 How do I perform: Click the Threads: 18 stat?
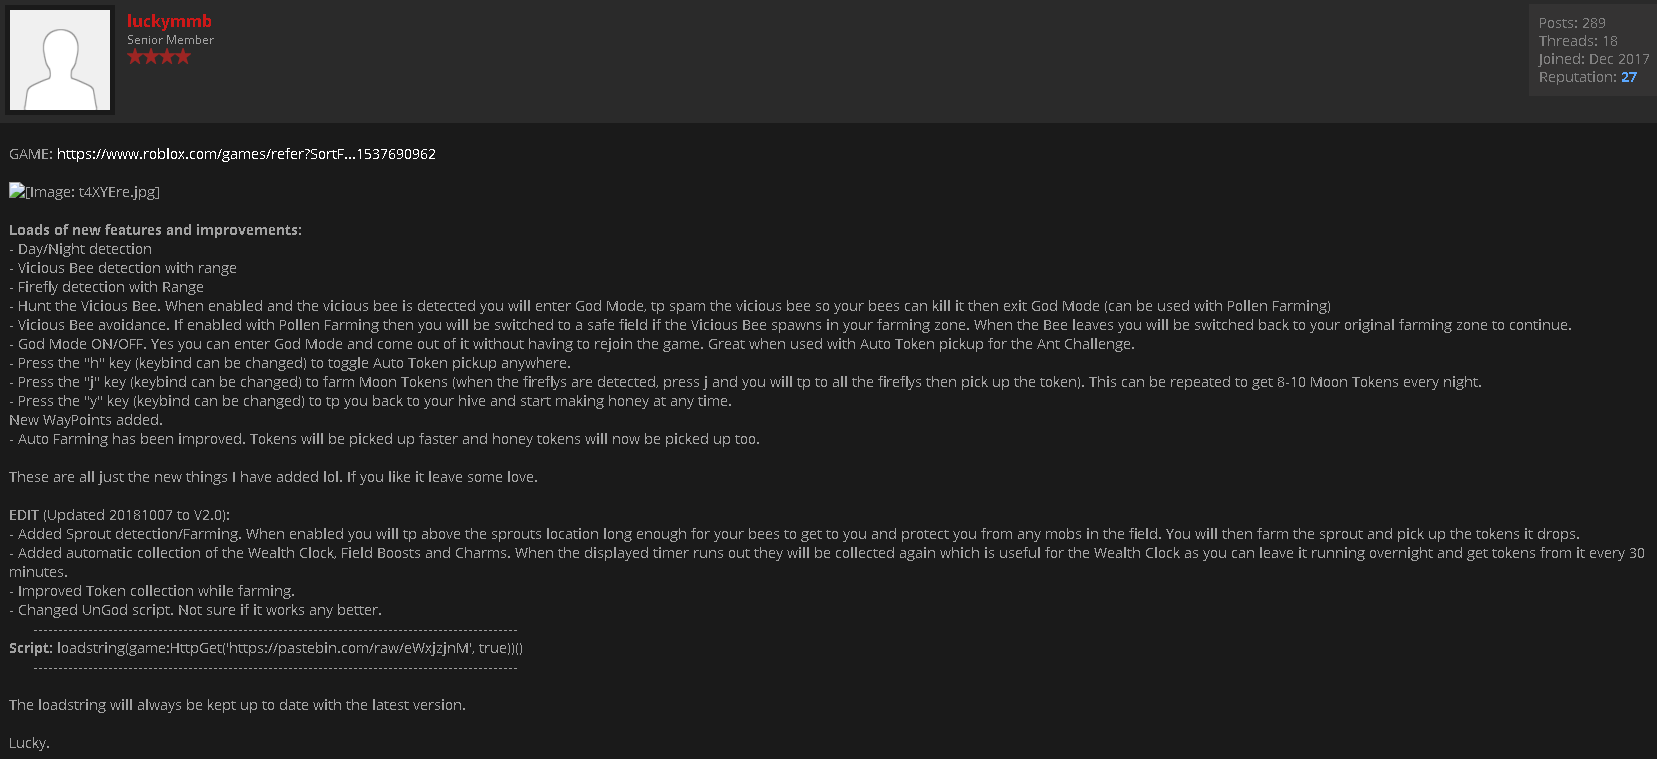[x=1577, y=41]
